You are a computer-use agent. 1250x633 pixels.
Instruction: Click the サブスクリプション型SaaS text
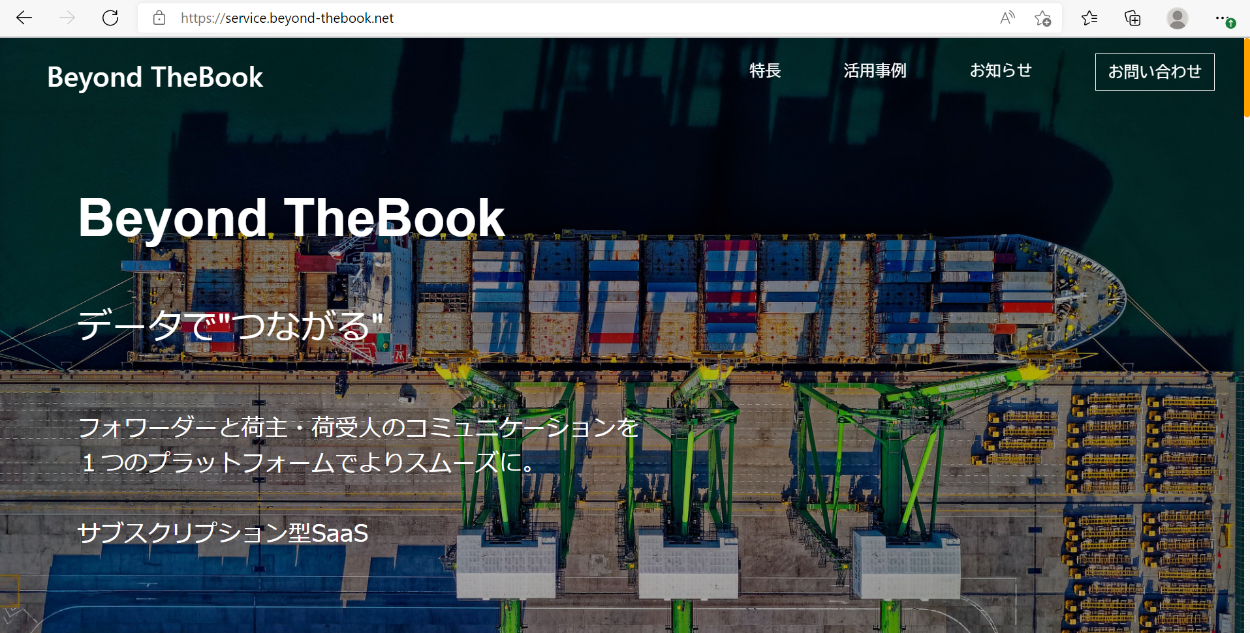[223, 534]
